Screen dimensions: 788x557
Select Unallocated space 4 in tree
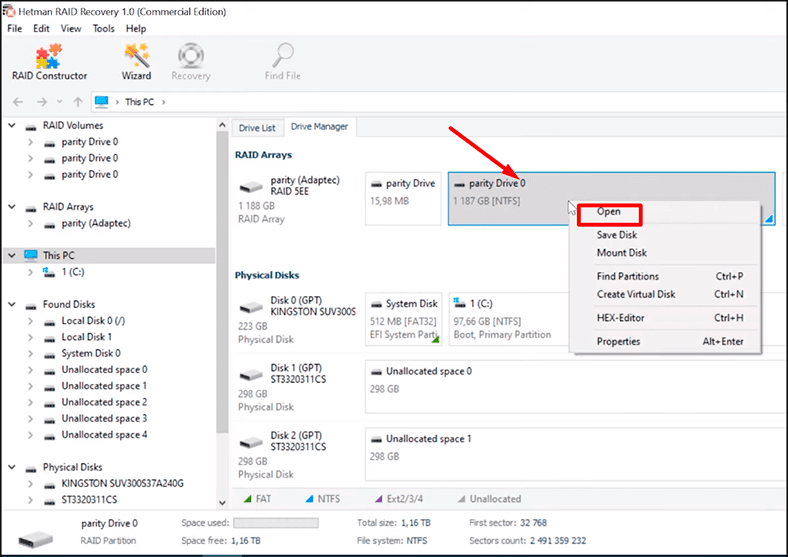[x=104, y=435]
